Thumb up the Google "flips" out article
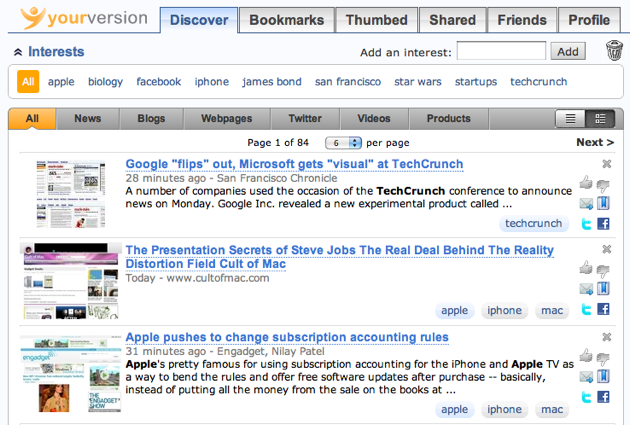Image resolution: width=630 pixels, height=425 pixels. click(x=586, y=183)
